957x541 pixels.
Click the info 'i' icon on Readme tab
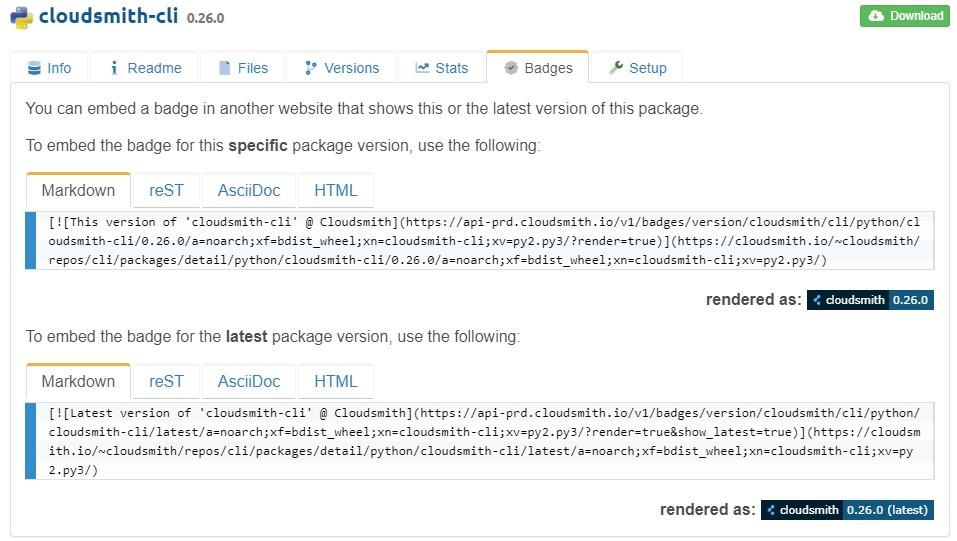pyautogui.click(x=114, y=68)
